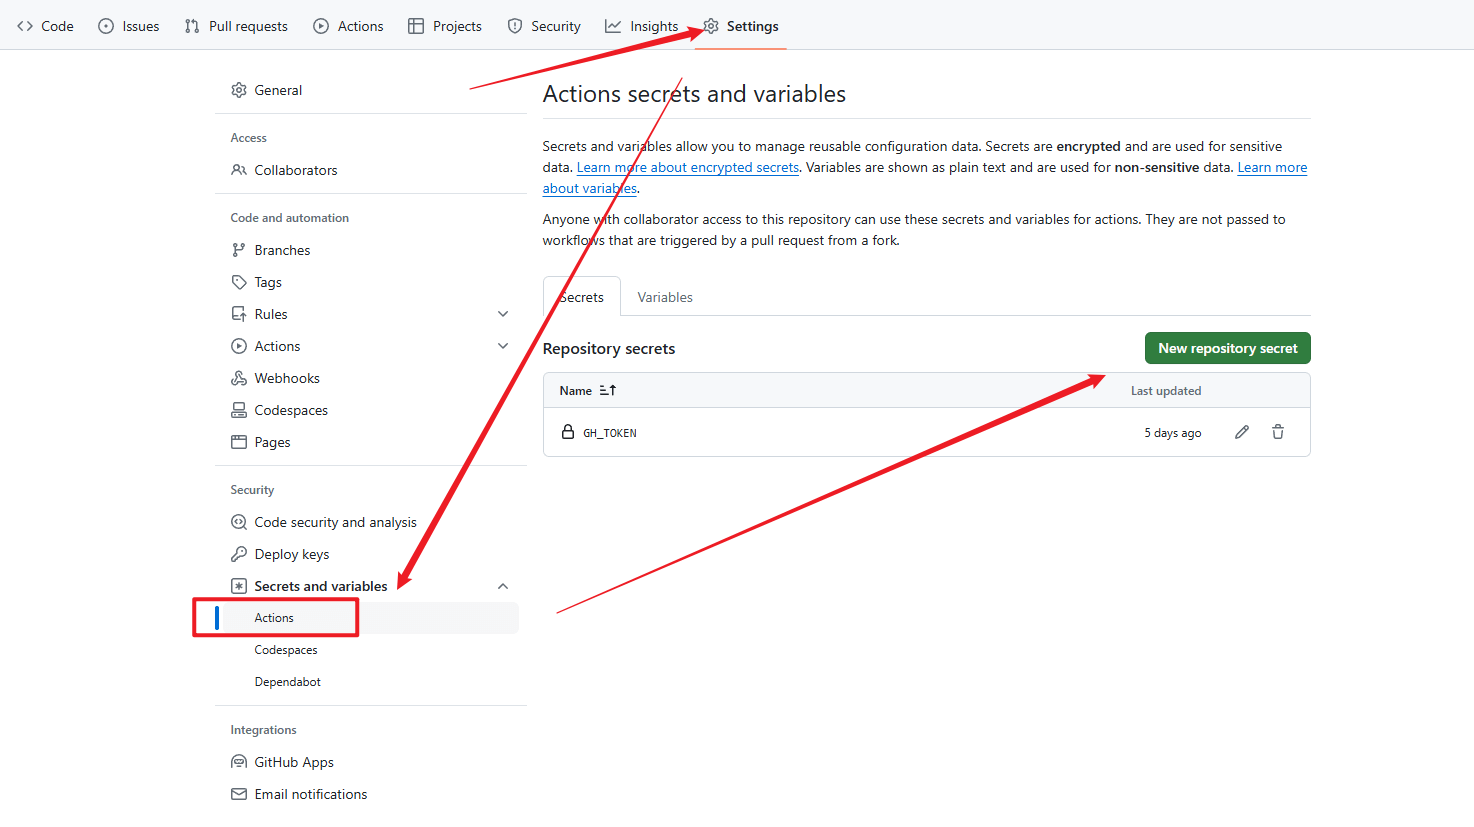Click the GitHub Apps icon under Integrations
Viewport: 1474px width, 827px height.
click(x=239, y=762)
